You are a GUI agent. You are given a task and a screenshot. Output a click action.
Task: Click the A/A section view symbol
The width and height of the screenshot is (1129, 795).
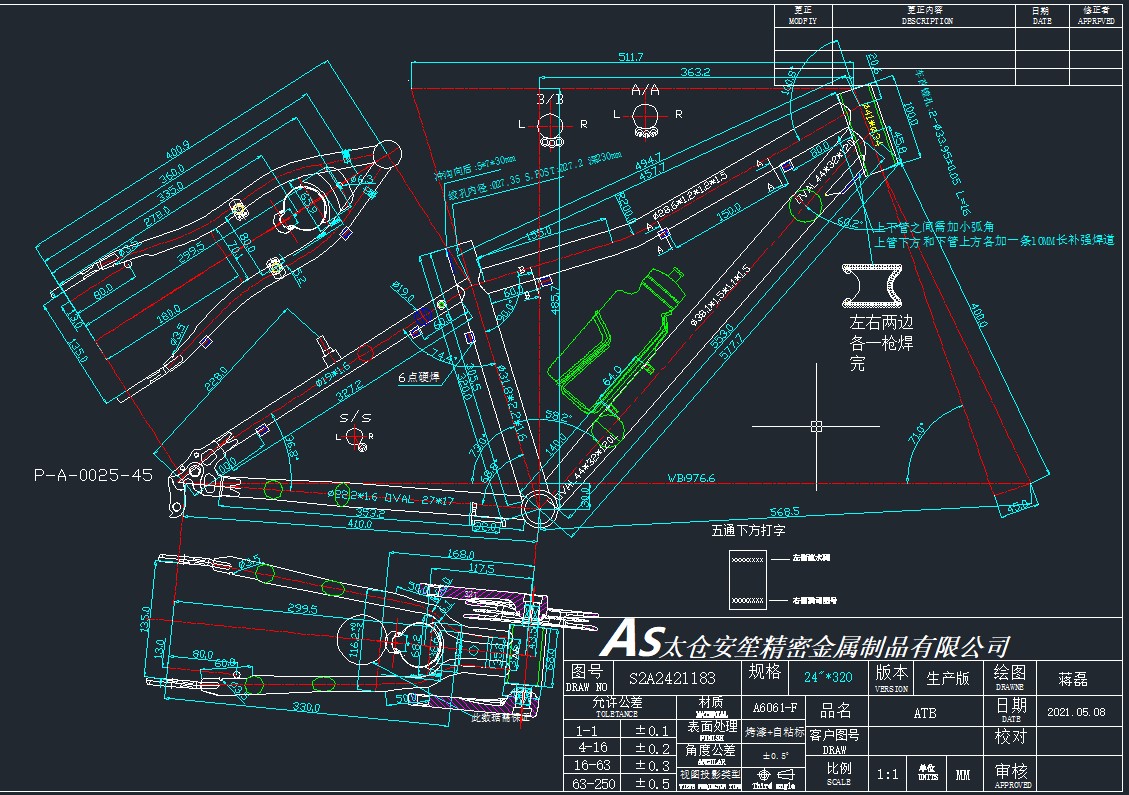(x=645, y=115)
